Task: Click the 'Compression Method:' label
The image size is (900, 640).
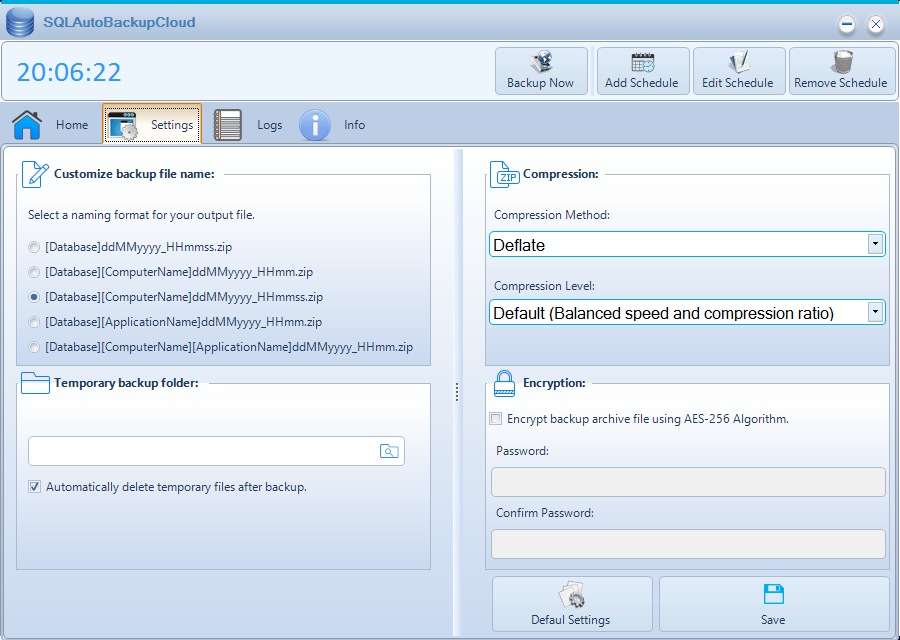Action: pos(552,215)
